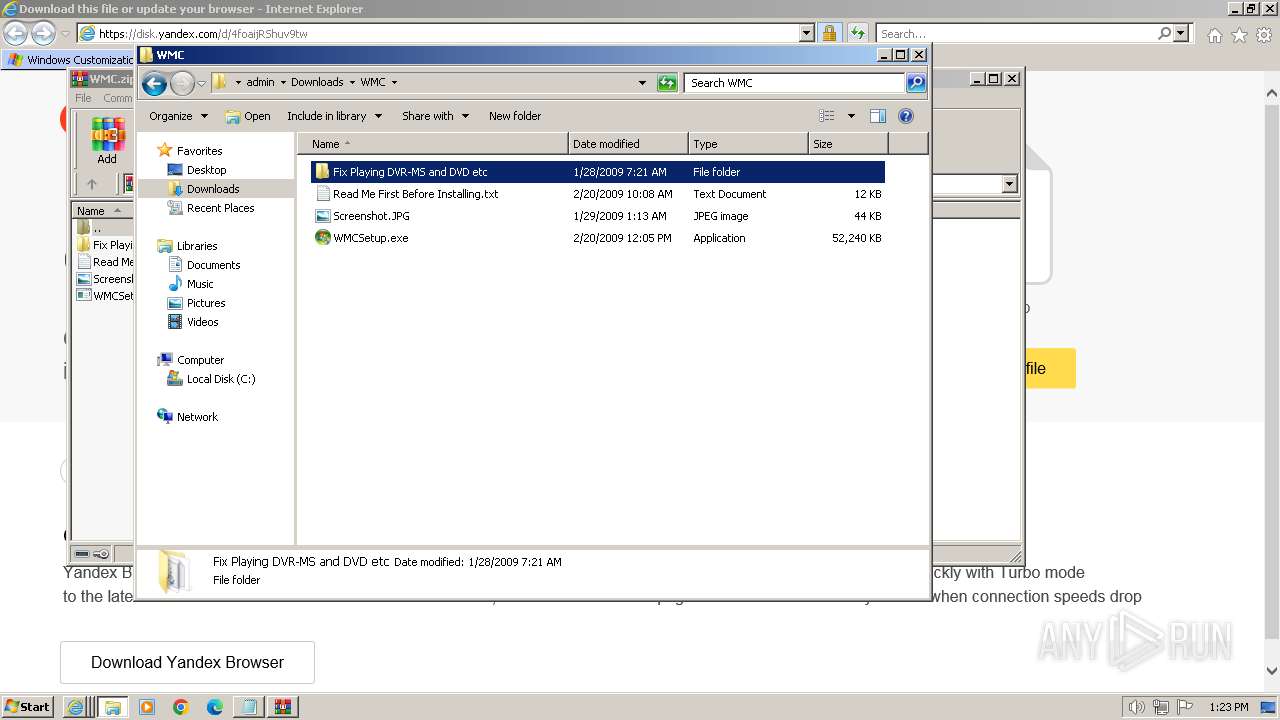Click admin in the breadcrumb path

point(260,83)
